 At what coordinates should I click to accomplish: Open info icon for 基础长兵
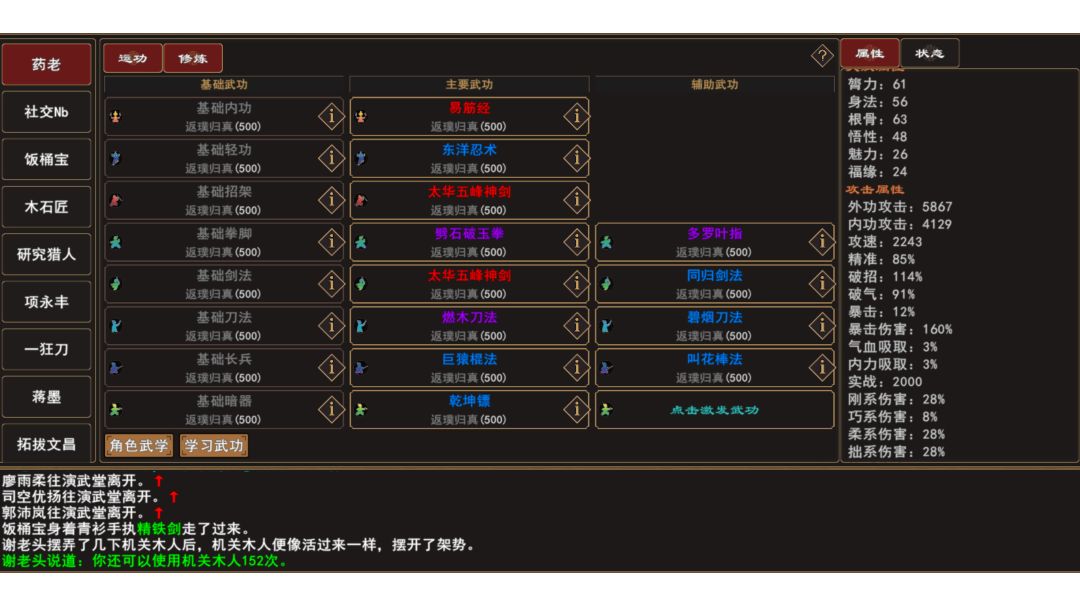click(331, 368)
